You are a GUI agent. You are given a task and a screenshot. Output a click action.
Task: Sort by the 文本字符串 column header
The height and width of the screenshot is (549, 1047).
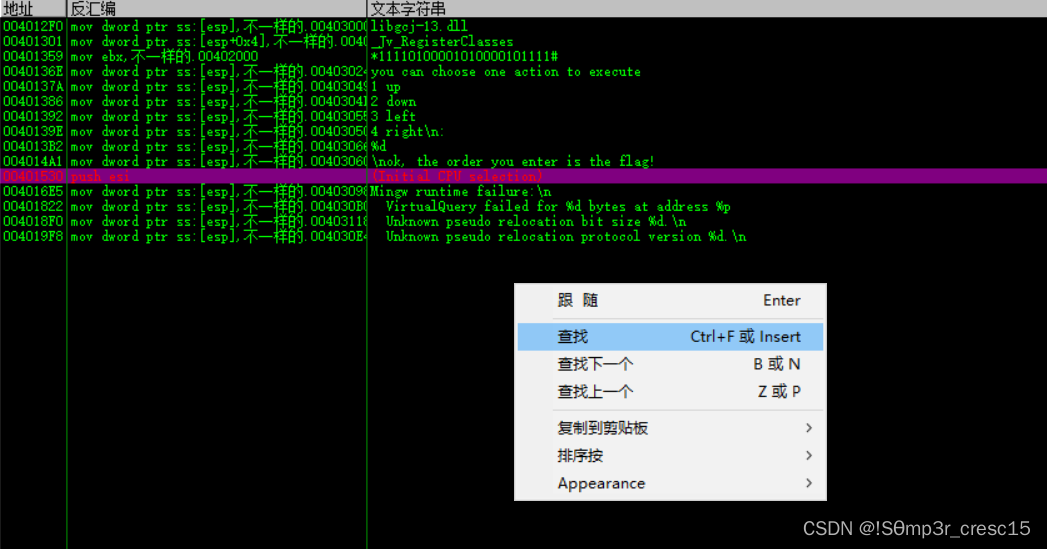pos(707,9)
